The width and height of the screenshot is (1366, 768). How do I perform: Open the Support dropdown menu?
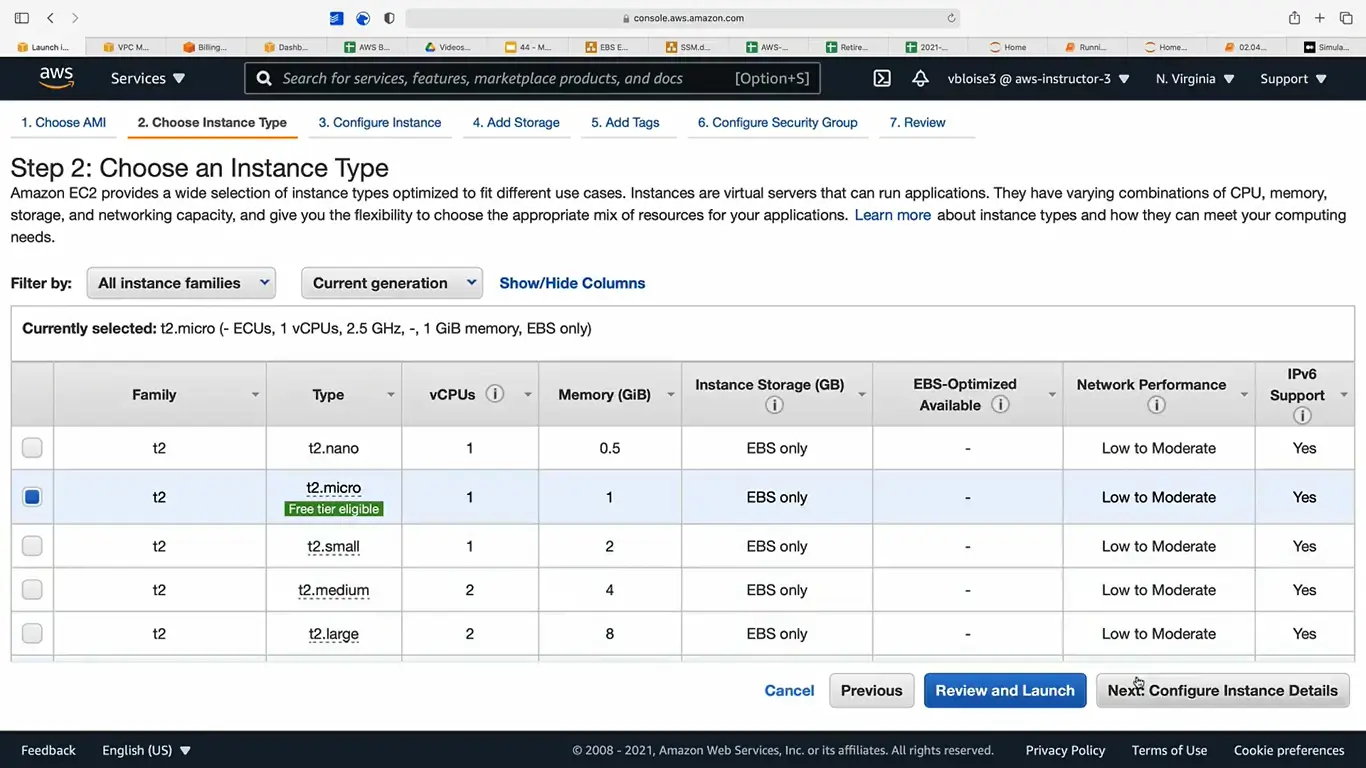click(1293, 78)
